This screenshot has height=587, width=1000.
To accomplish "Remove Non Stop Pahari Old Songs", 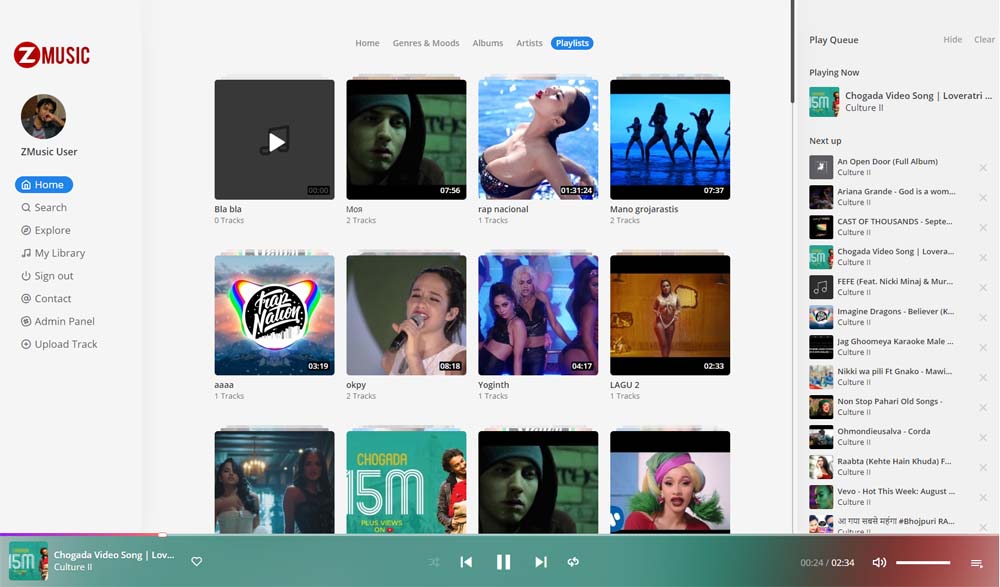I will (x=983, y=407).
